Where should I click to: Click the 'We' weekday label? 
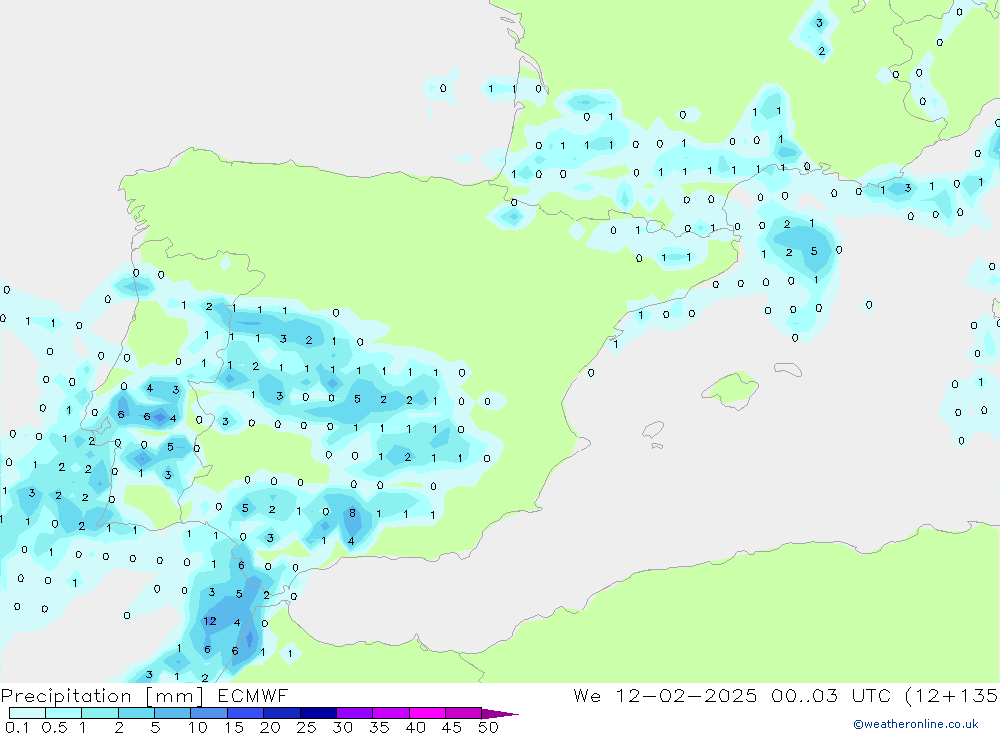click(x=587, y=695)
